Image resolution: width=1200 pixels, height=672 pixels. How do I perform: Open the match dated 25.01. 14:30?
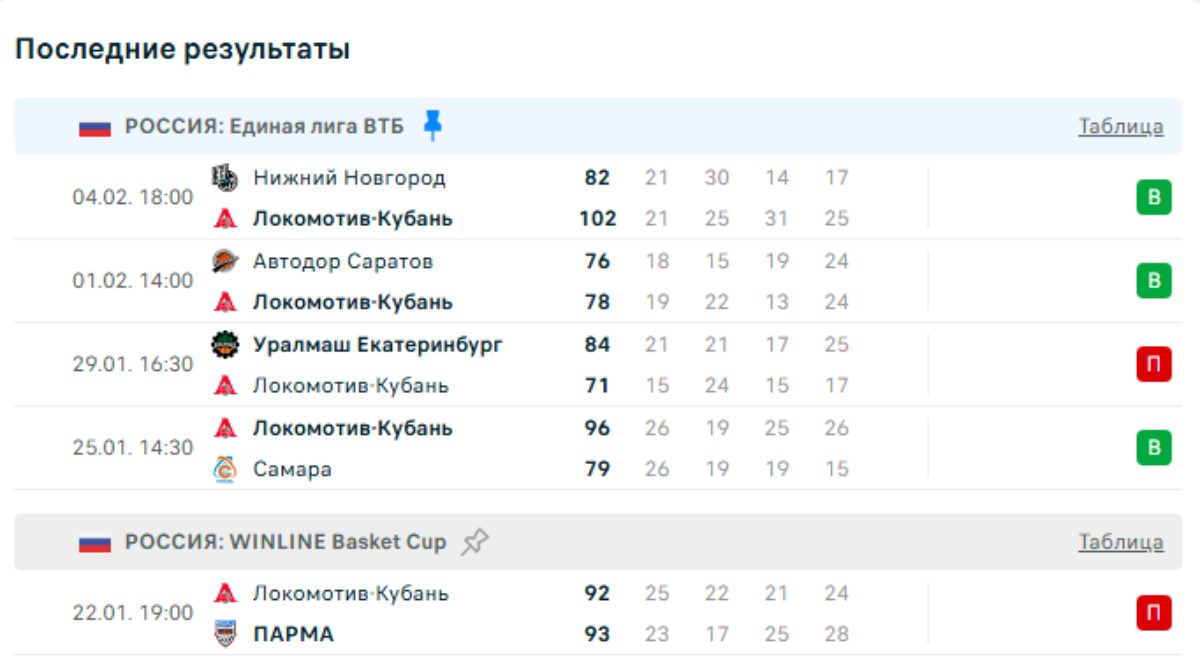coord(133,447)
